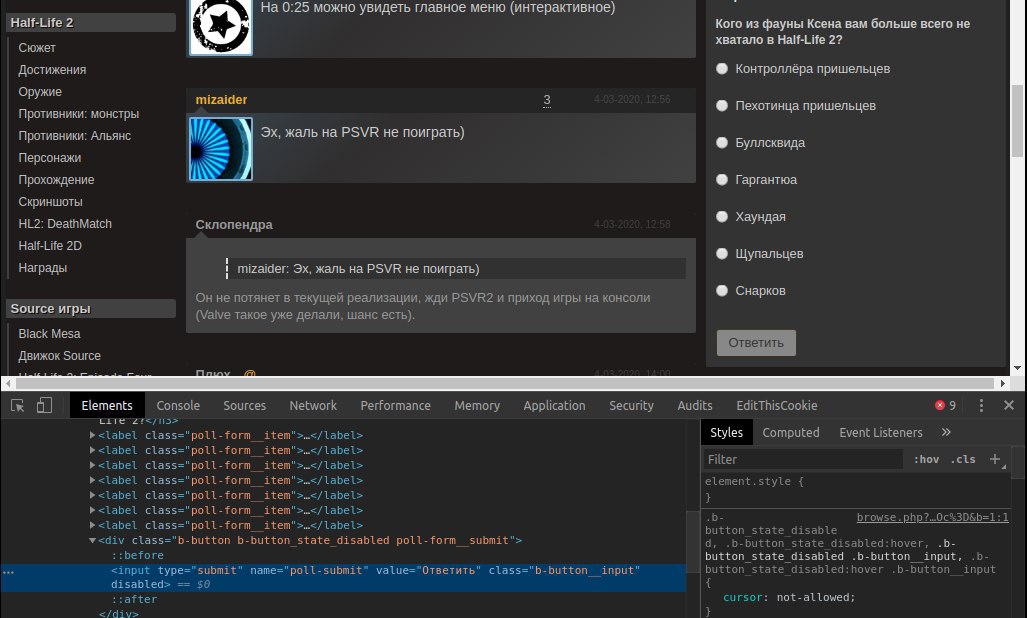Open the Black Mesa link

click(x=49, y=334)
